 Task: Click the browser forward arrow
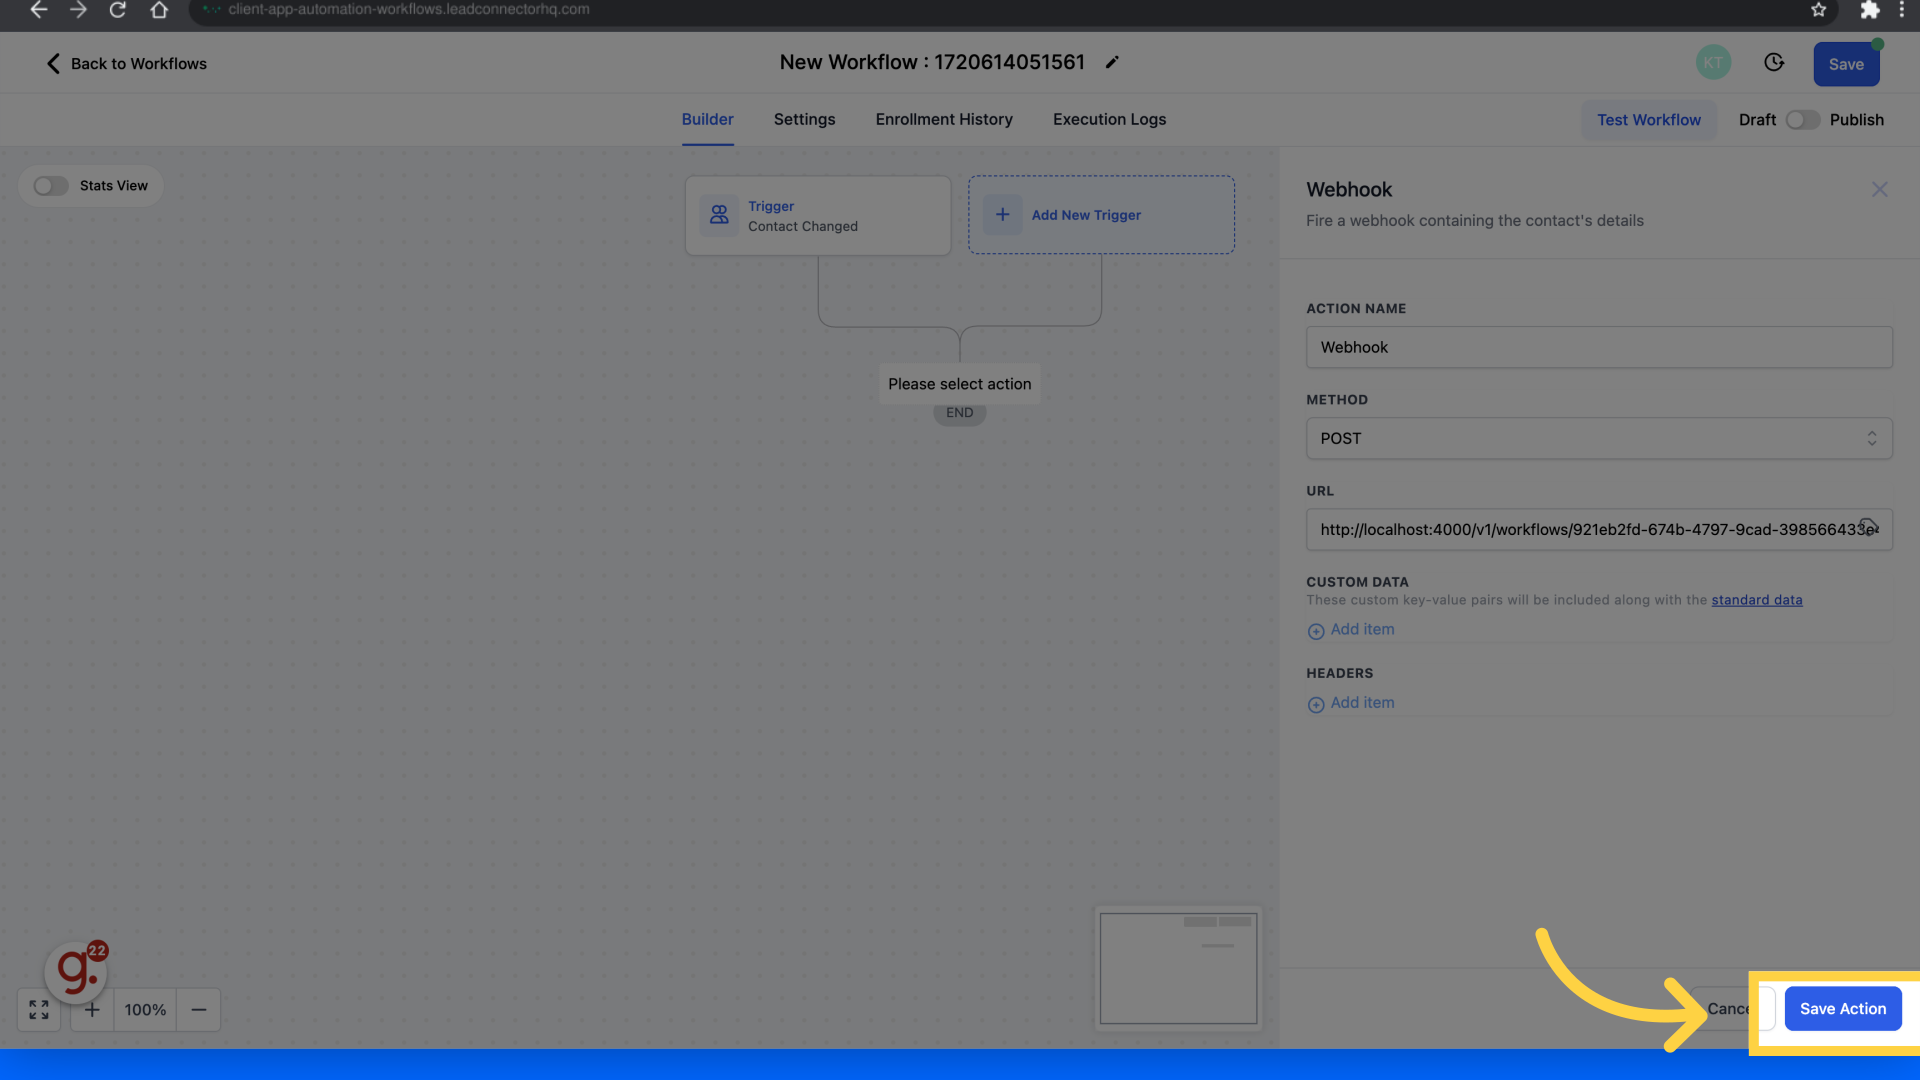pos(78,10)
